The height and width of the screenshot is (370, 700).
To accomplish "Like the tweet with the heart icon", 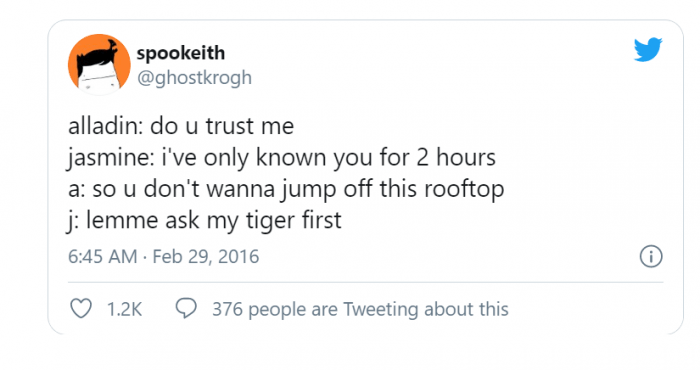I will point(81,308).
